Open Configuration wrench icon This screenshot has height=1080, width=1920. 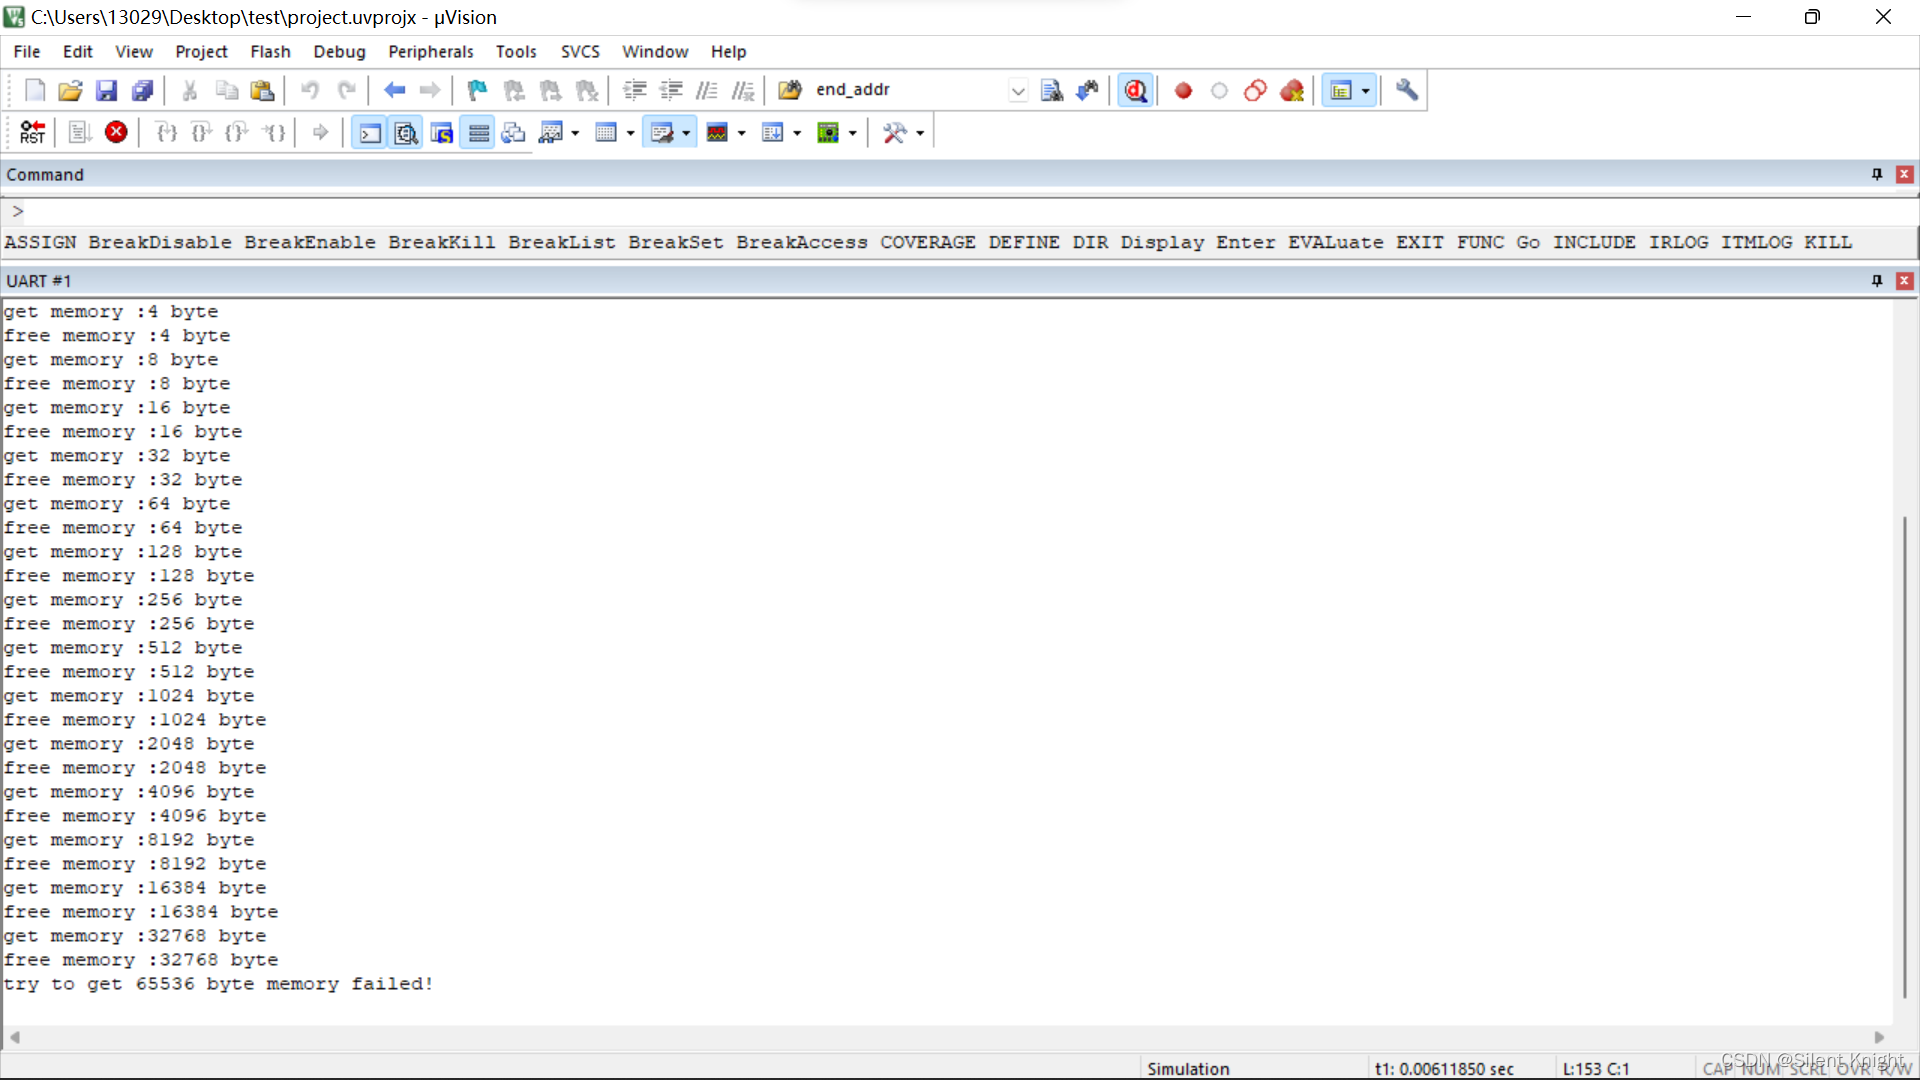1406,90
